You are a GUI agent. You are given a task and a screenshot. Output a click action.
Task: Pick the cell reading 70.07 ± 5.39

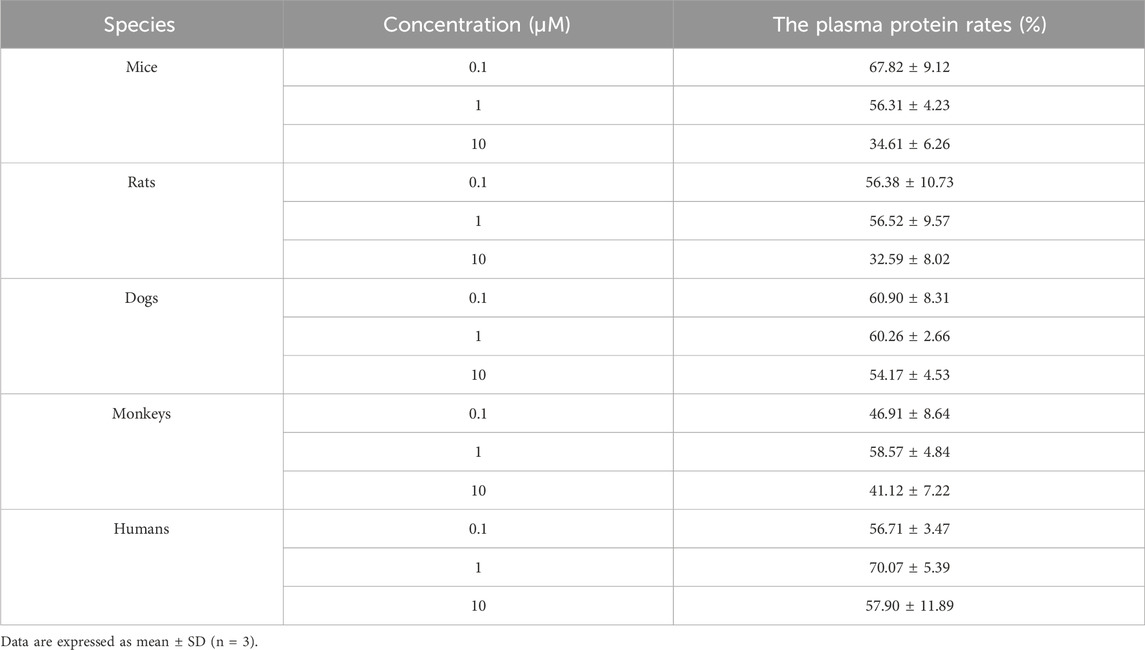coord(909,568)
